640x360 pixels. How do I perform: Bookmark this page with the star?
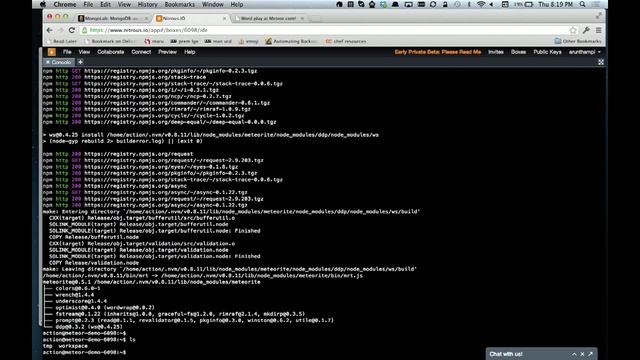[x=573, y=30]
